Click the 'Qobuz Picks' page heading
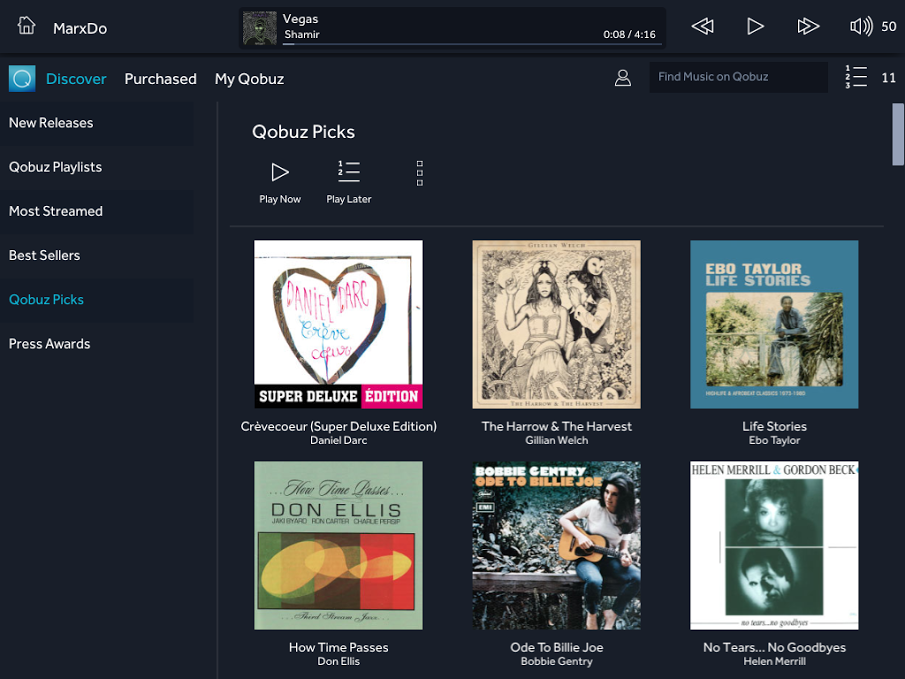The height and width of the screenshot is (679, 905). coord(304,132)
